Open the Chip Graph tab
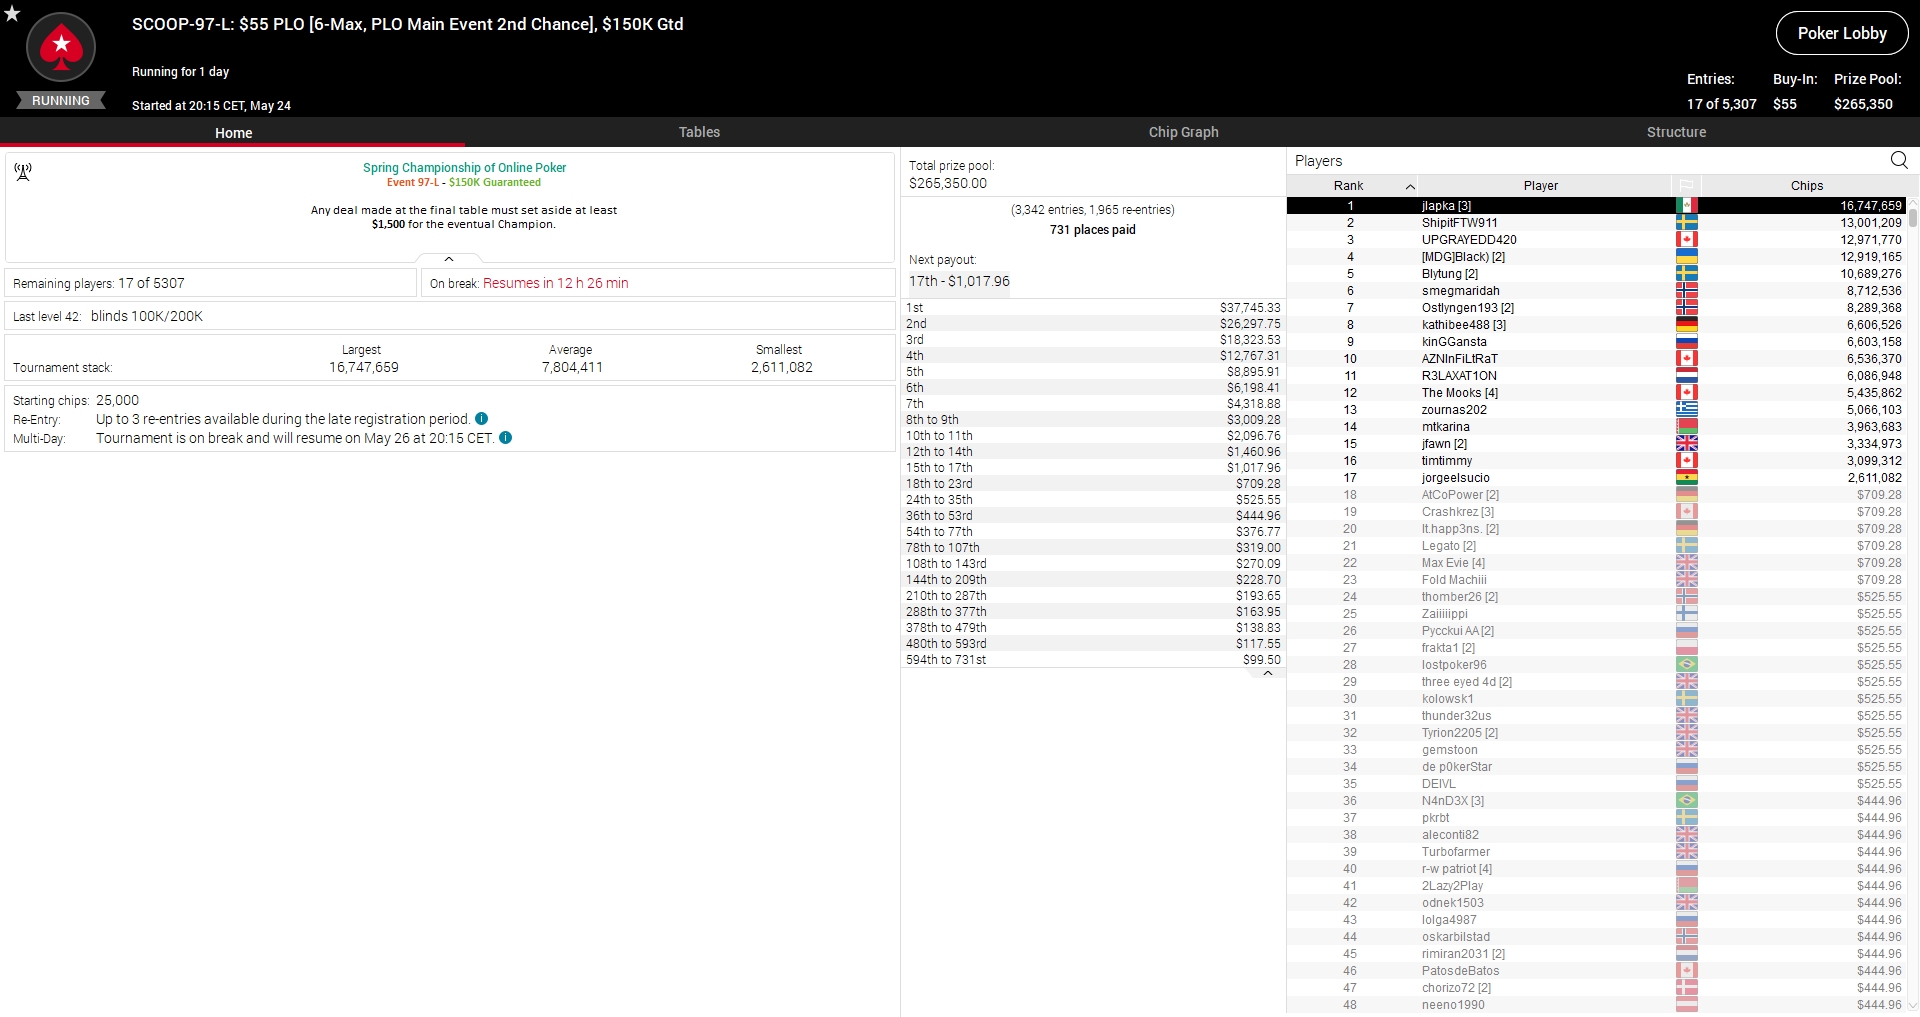 [1183, 132]
